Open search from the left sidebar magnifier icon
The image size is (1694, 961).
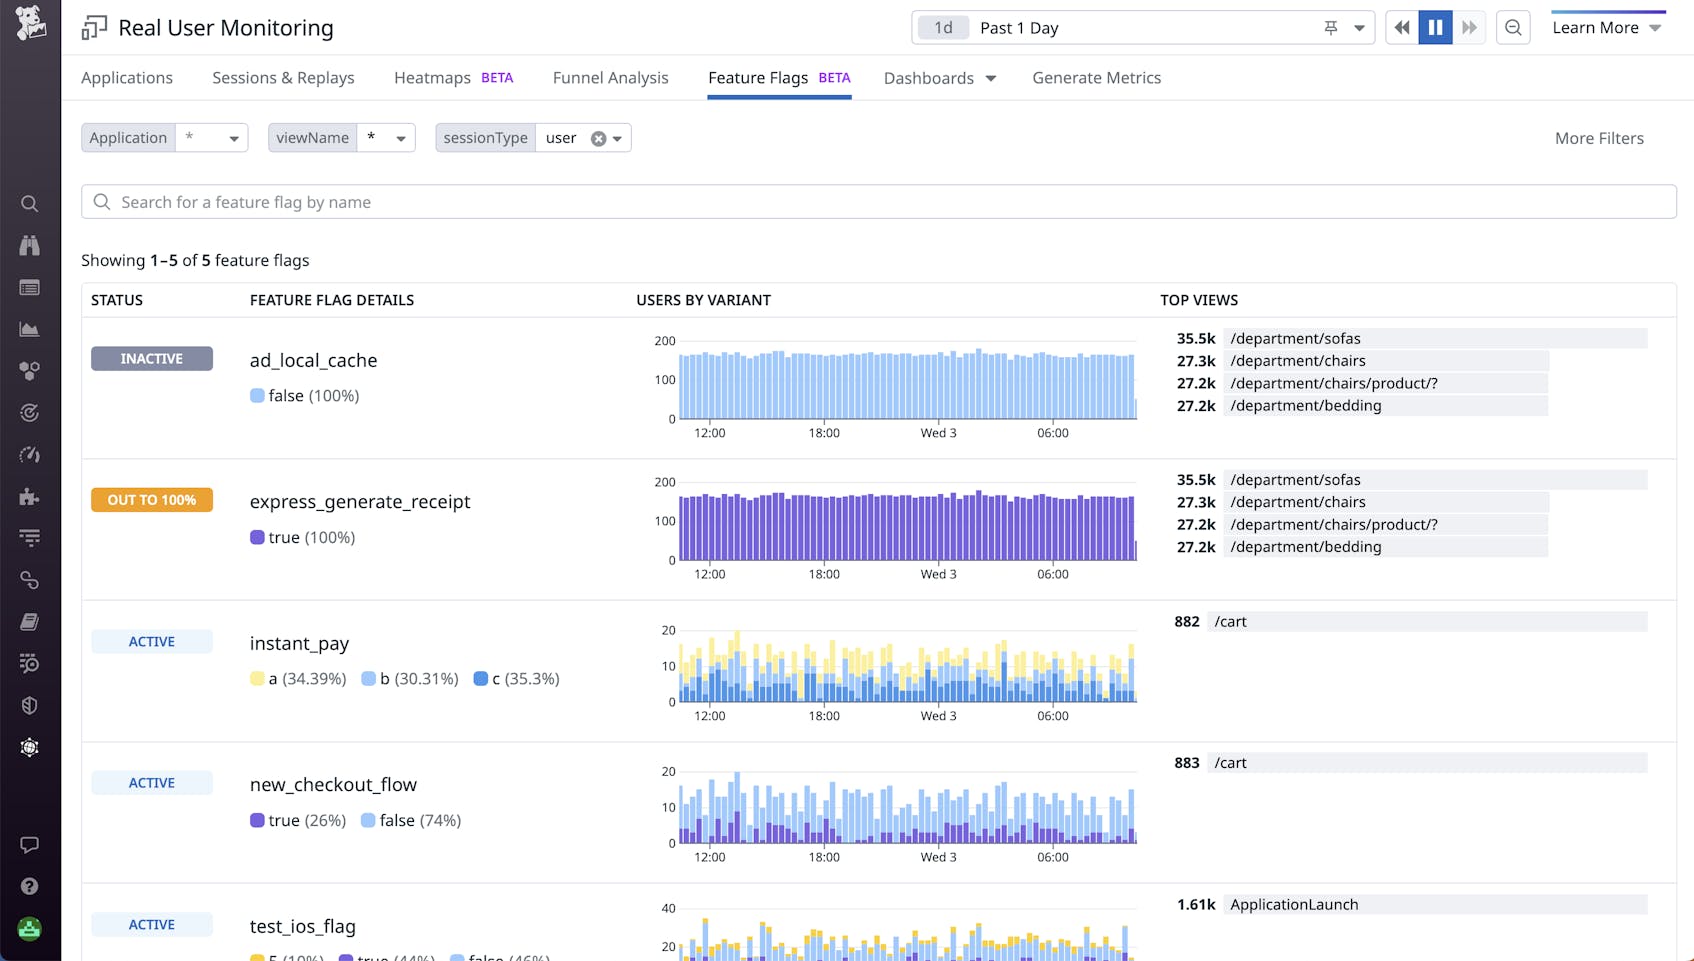30,204
